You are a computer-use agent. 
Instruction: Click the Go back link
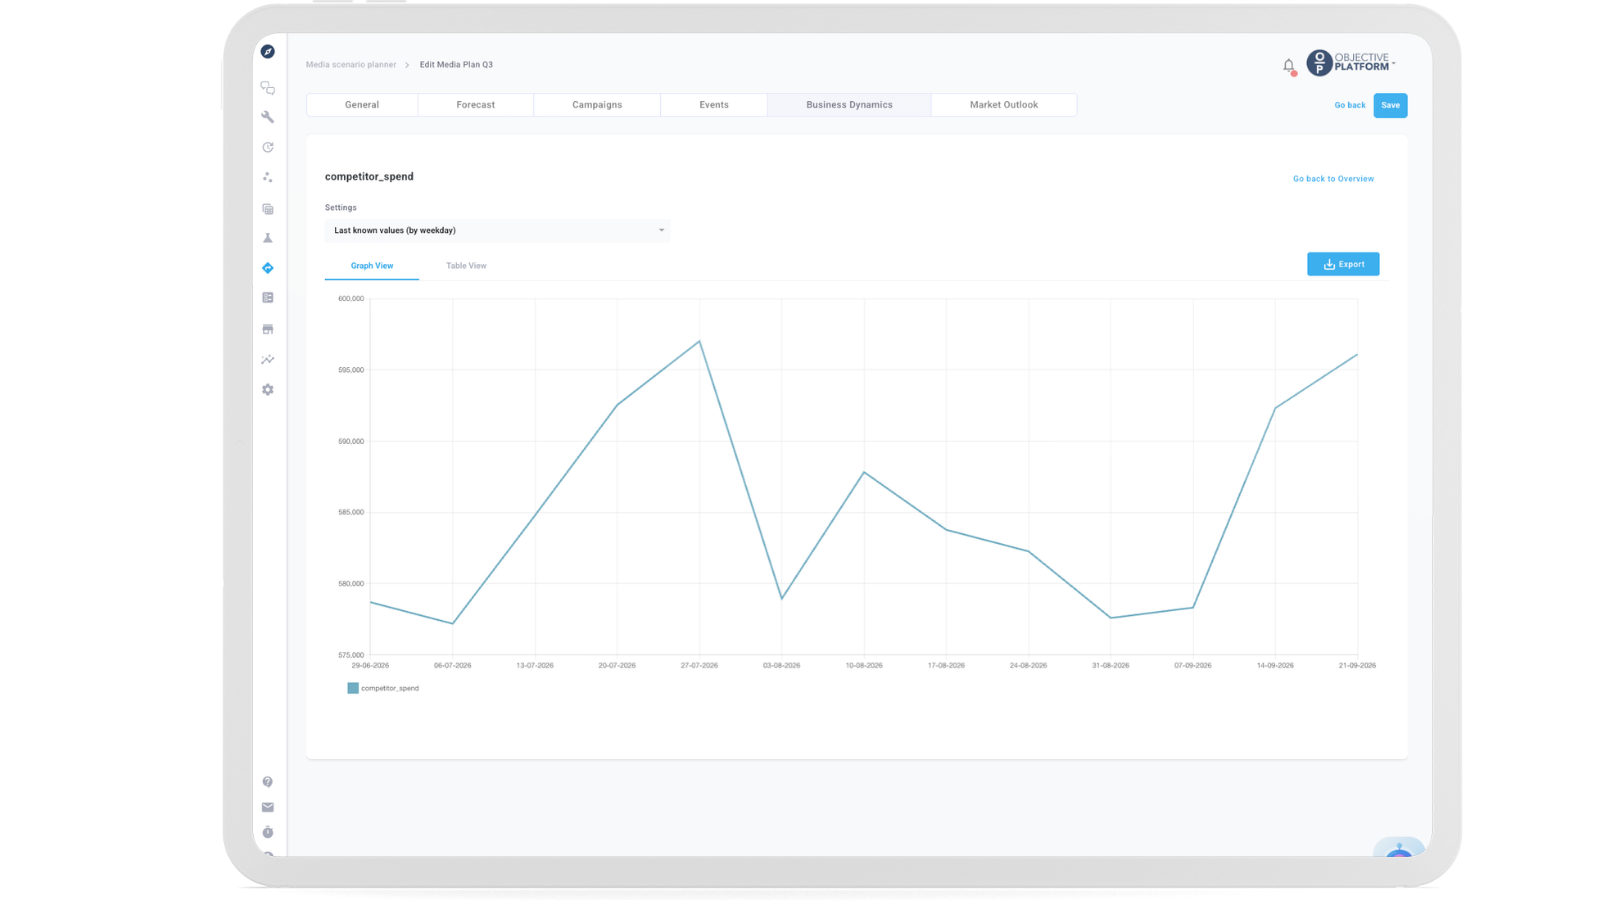point(1349,105)
